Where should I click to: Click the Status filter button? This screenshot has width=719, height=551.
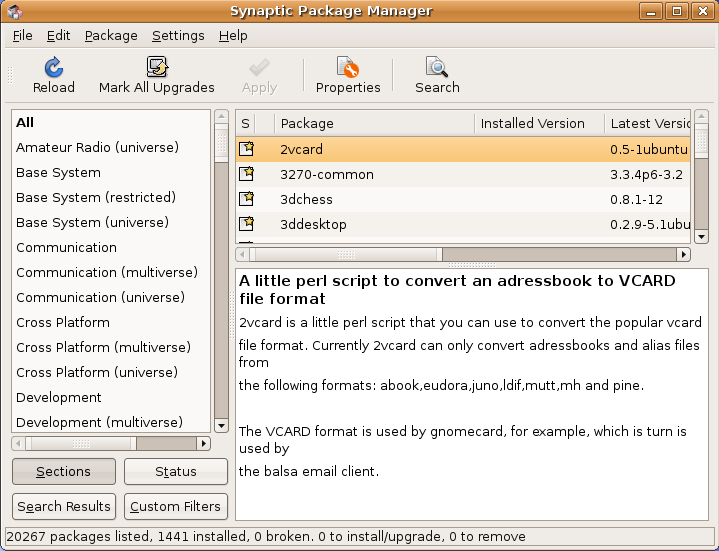point(176,471)
